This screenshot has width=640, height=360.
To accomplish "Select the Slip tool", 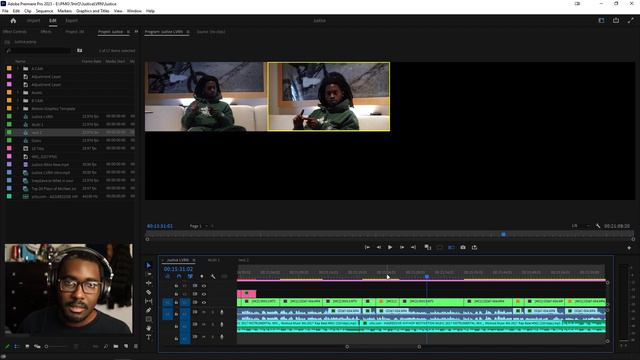I will (x=149, y=301).
